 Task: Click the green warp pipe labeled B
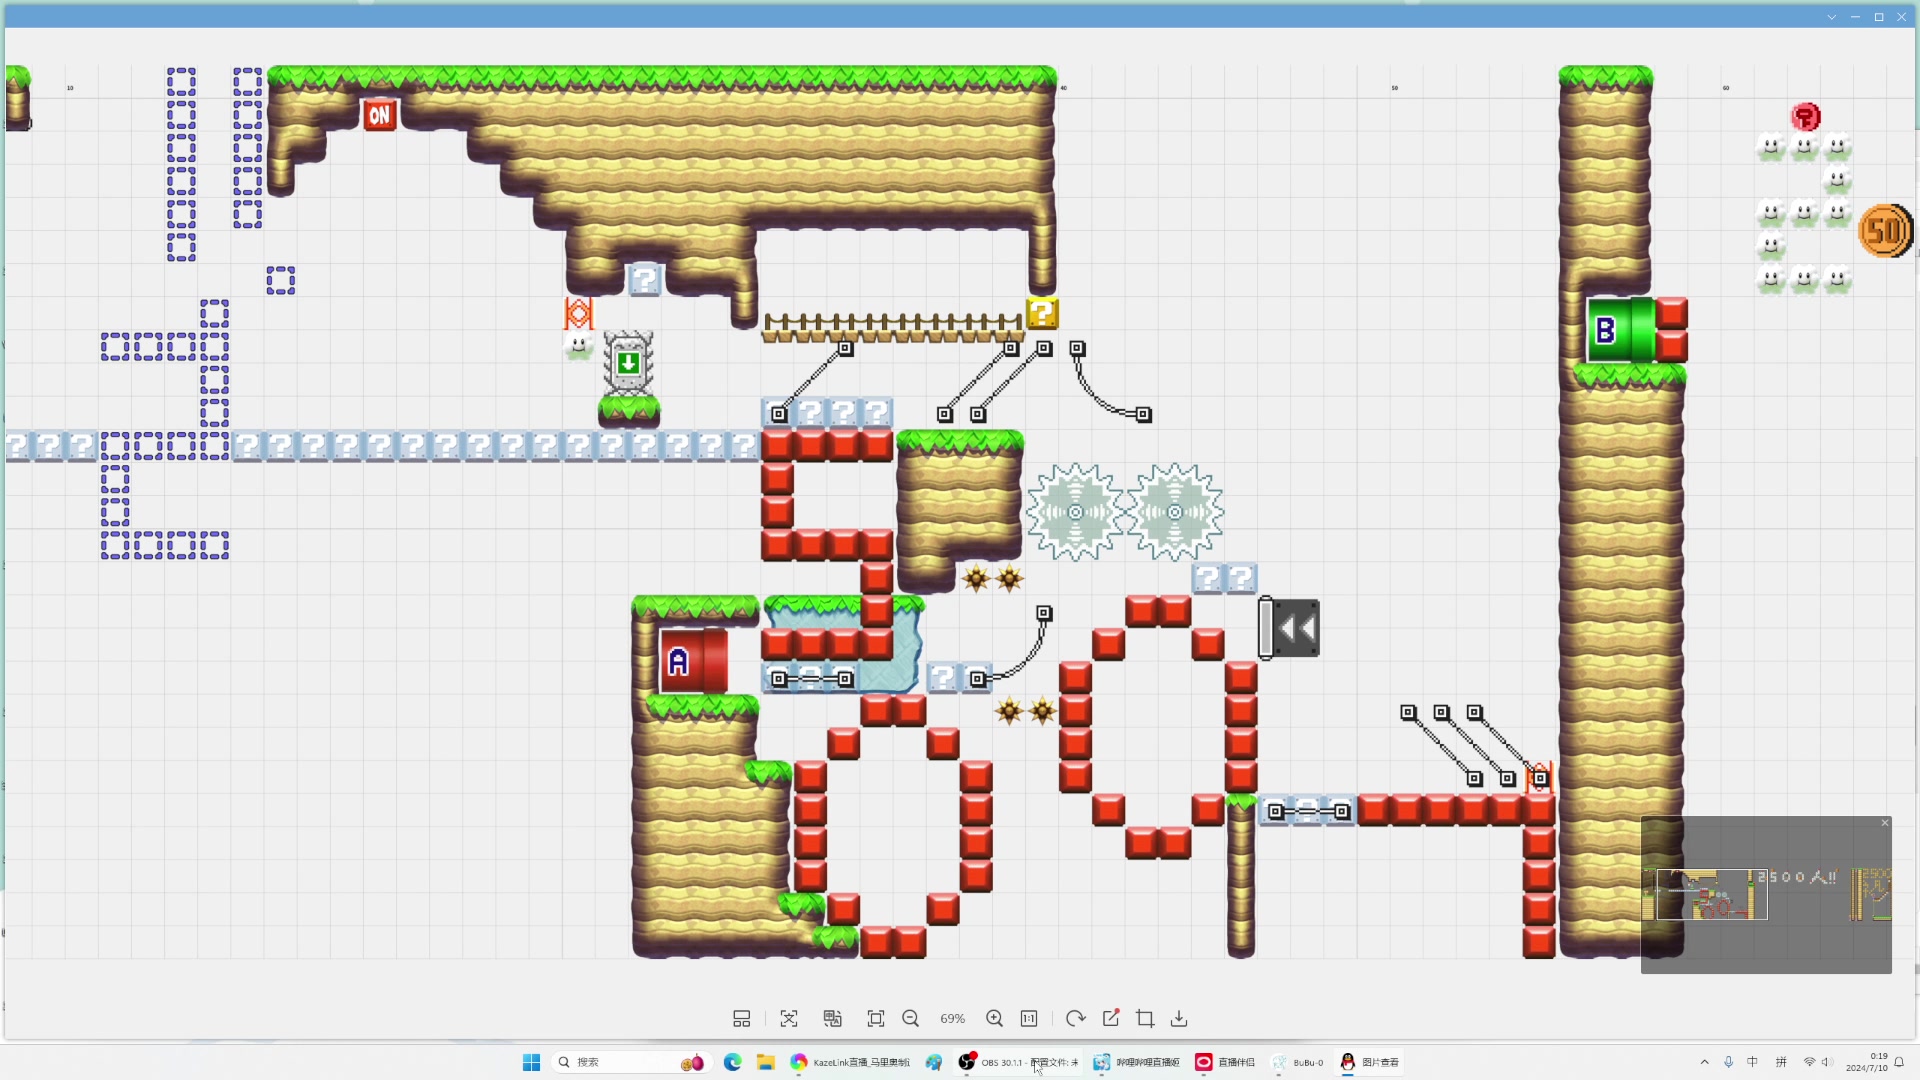(x=1621, y=330)
